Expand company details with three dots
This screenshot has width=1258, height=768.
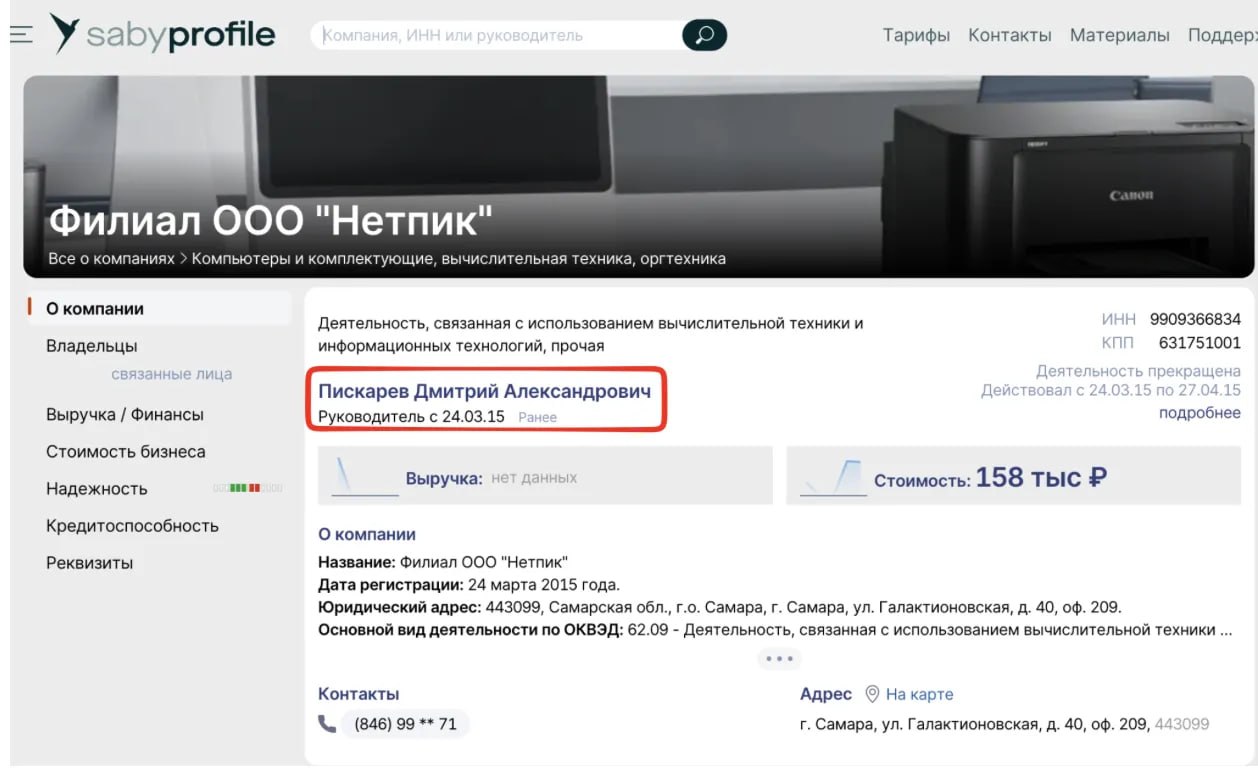[778, 659]
